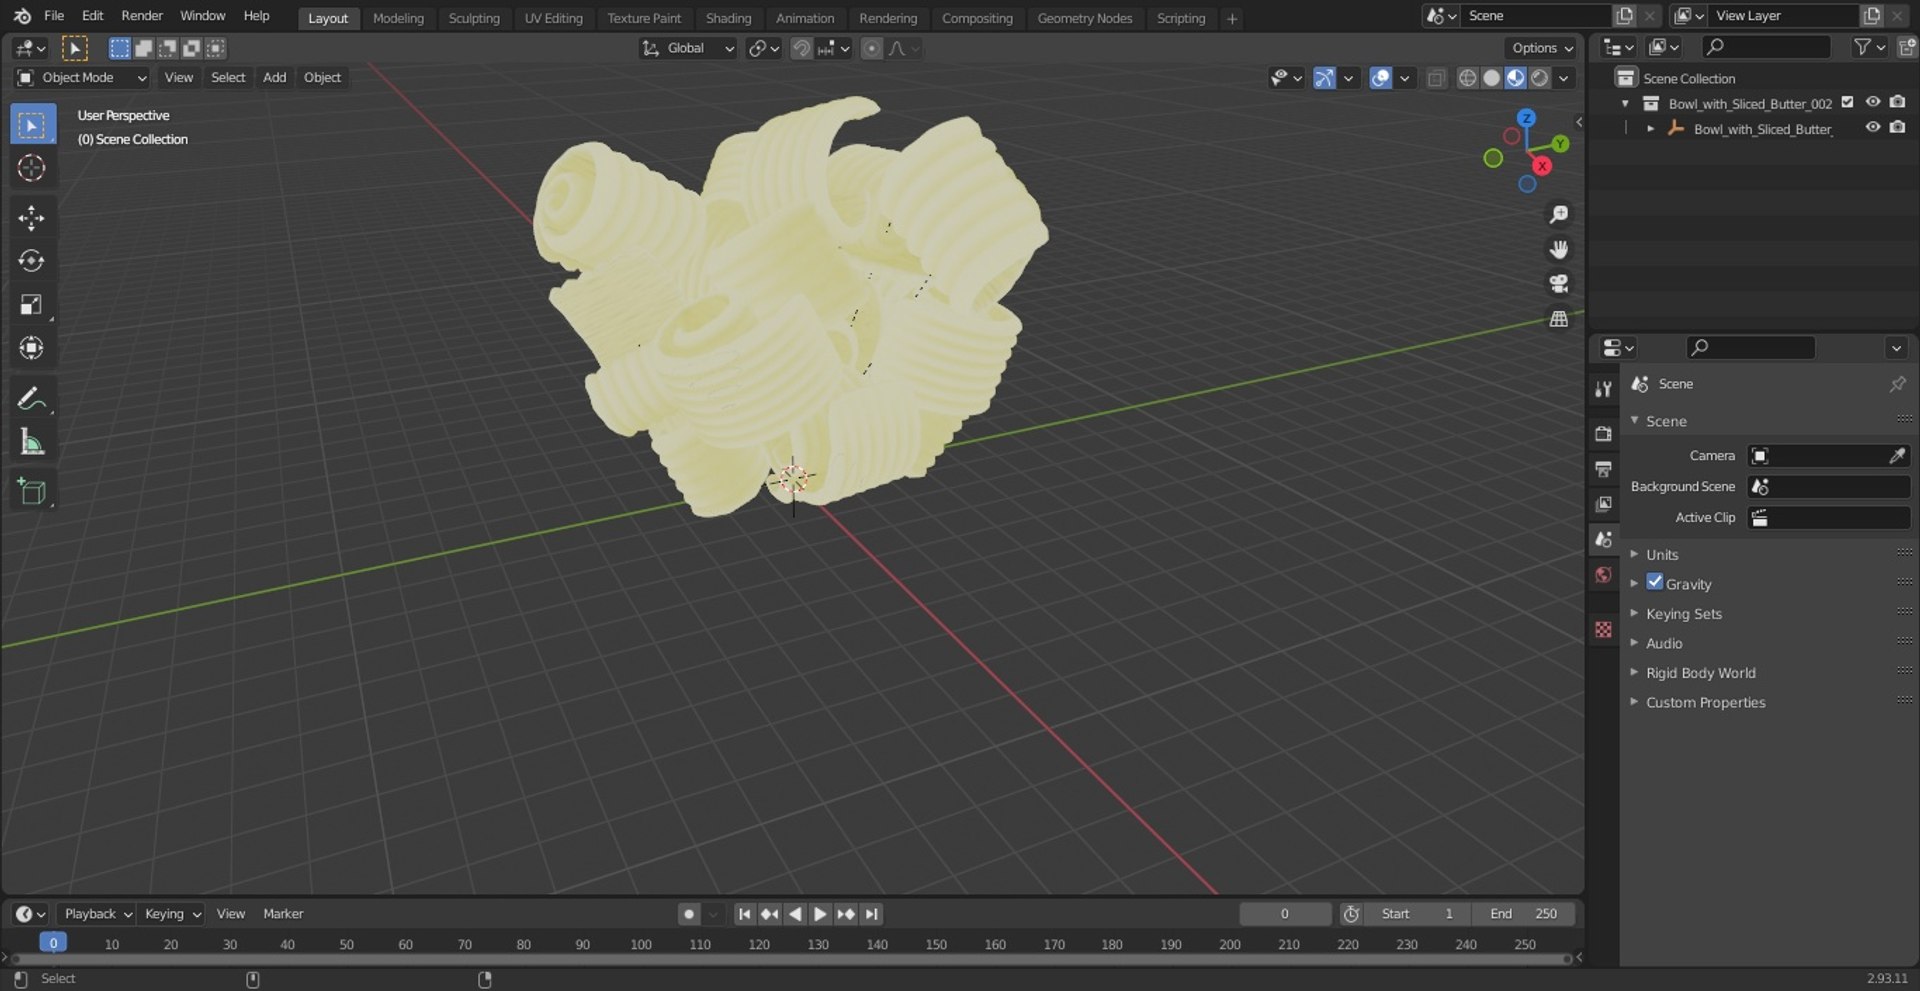Click the zoom viewport magnifier icon
1920x991 pixels.
point(1558,215)
